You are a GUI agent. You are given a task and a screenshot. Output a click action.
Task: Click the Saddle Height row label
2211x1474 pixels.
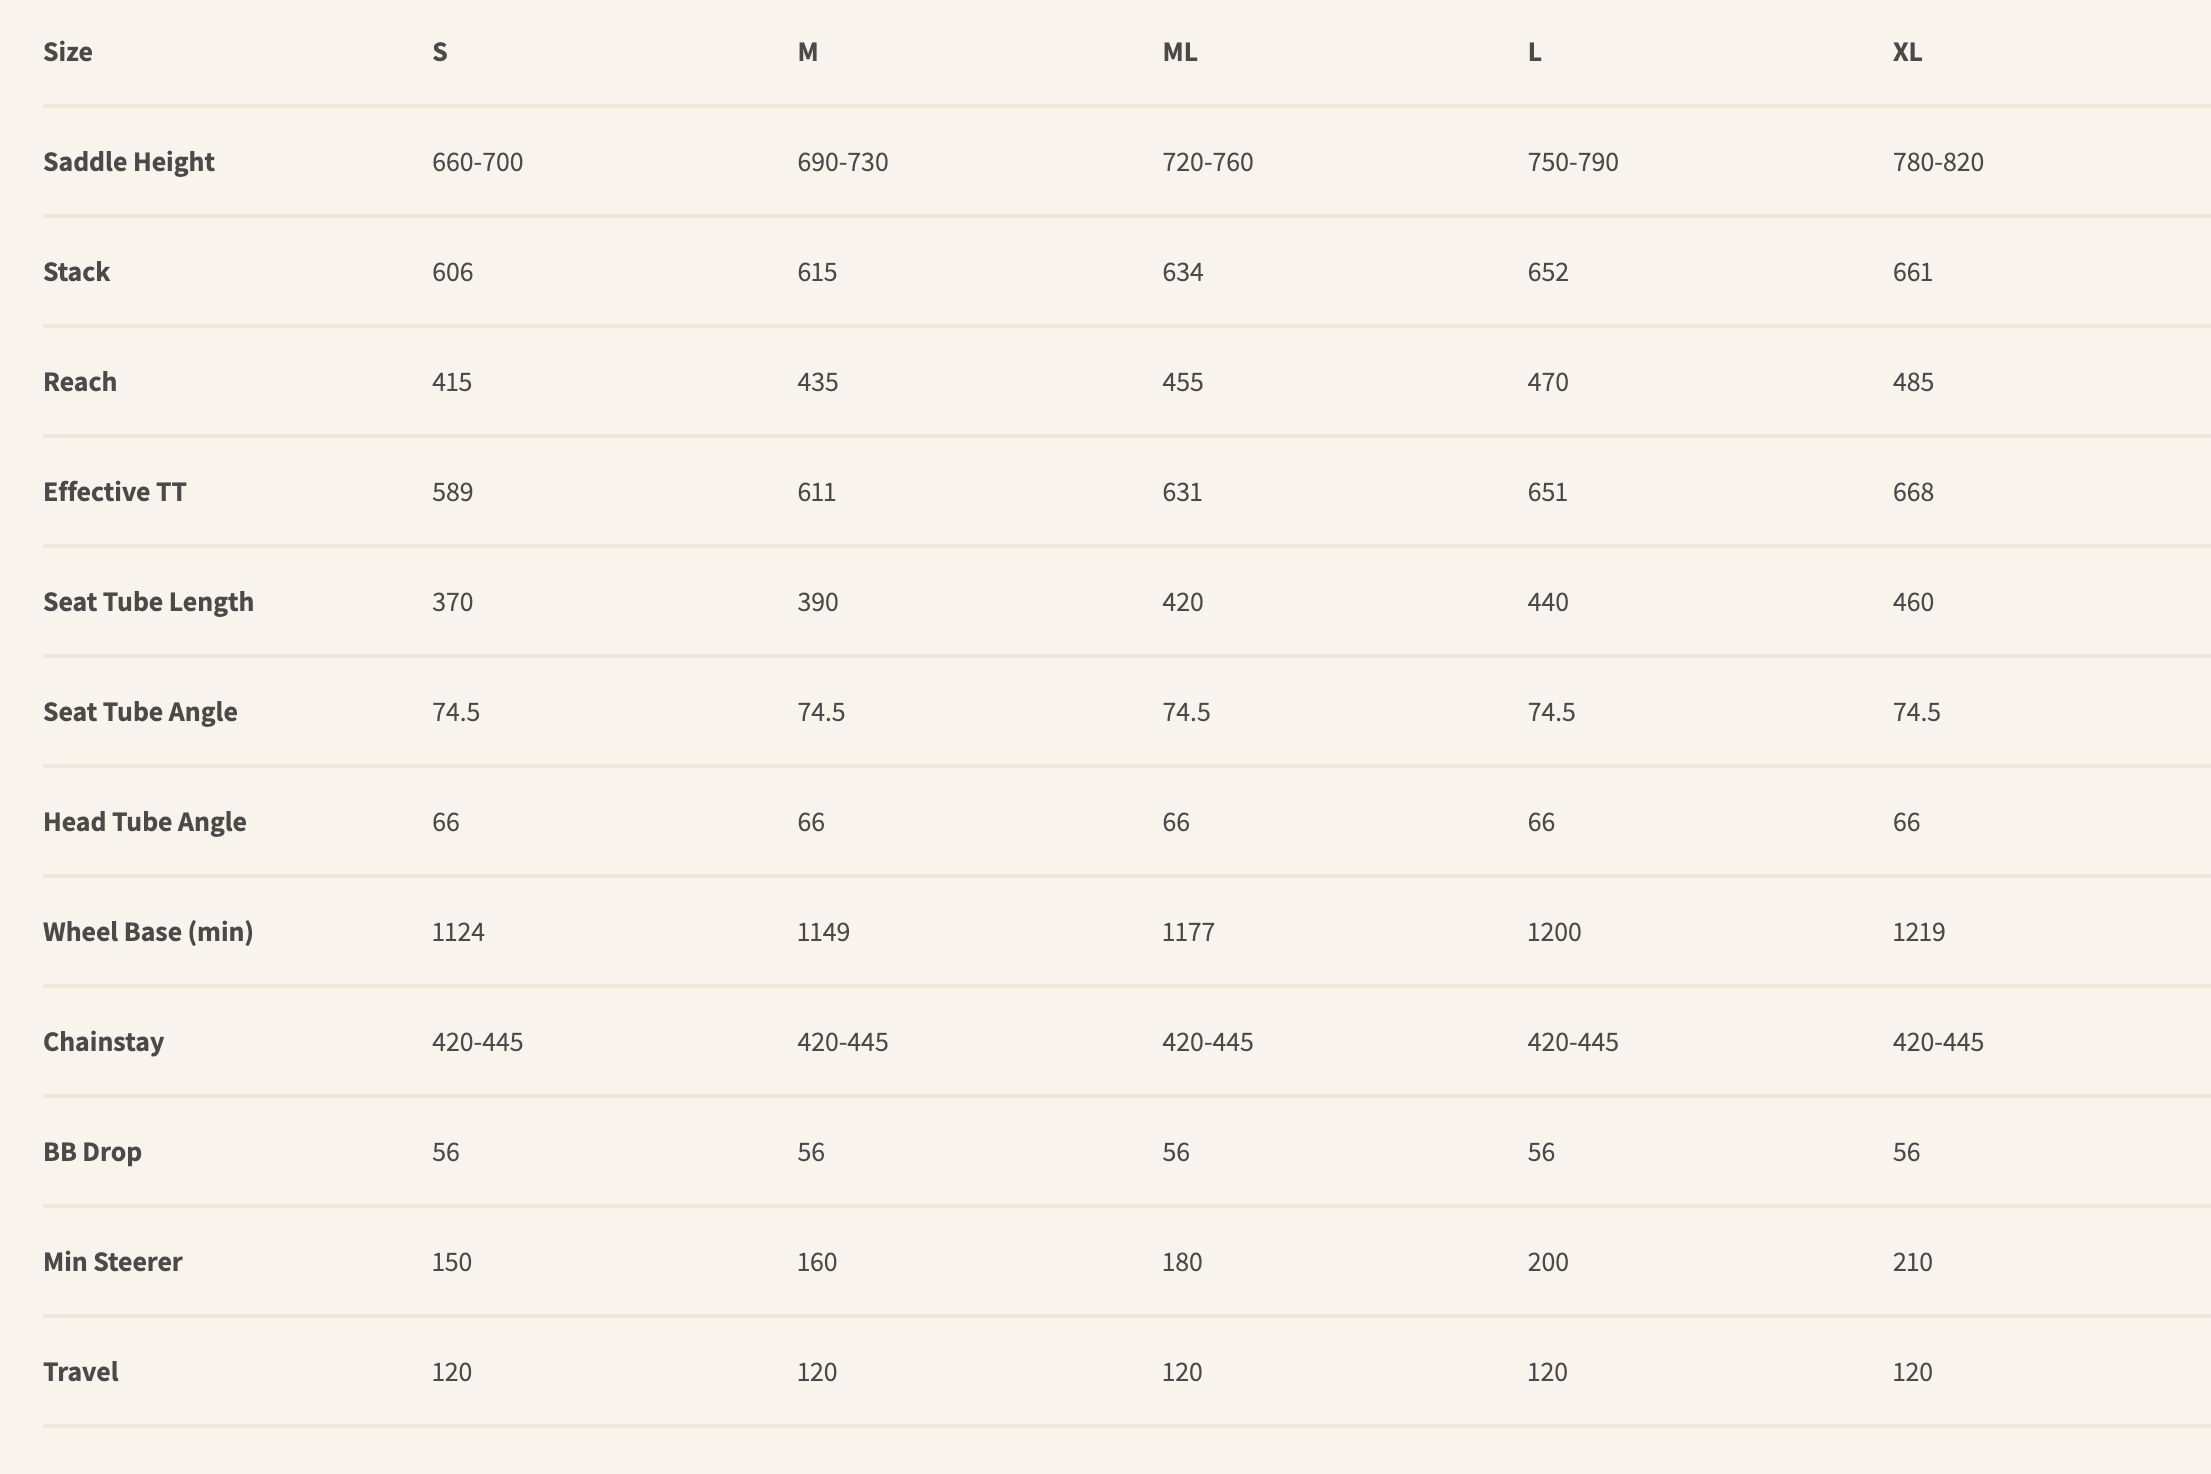(x=129, y=162)
